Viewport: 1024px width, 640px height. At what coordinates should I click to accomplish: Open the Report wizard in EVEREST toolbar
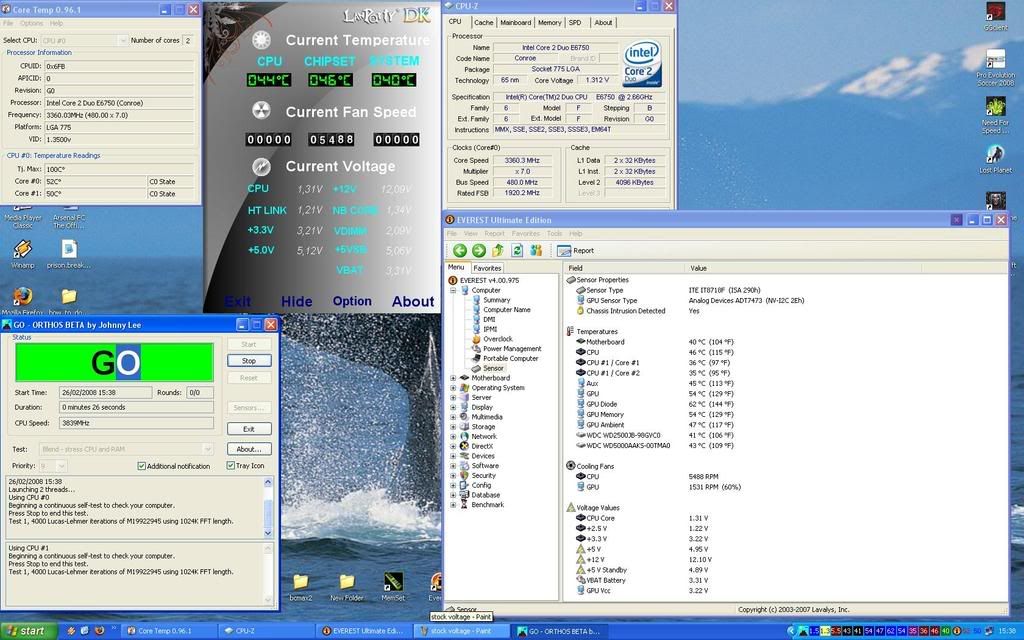578,250
